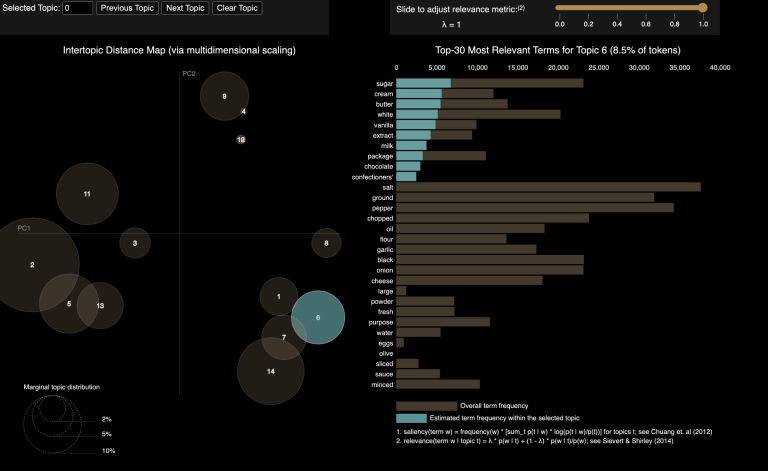Select topic 3 circle

point(135,243)
